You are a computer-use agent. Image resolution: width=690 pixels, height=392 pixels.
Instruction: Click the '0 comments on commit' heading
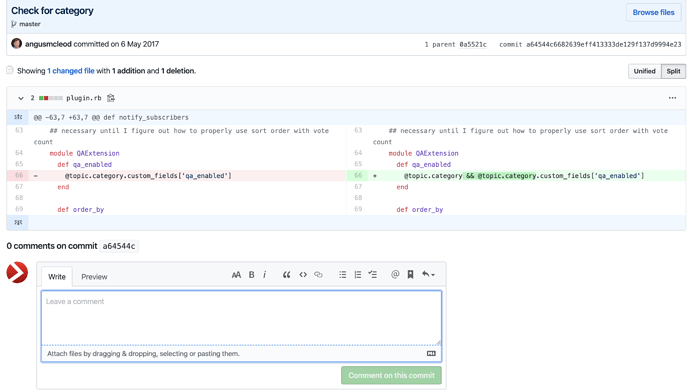(x=52, y=246)
